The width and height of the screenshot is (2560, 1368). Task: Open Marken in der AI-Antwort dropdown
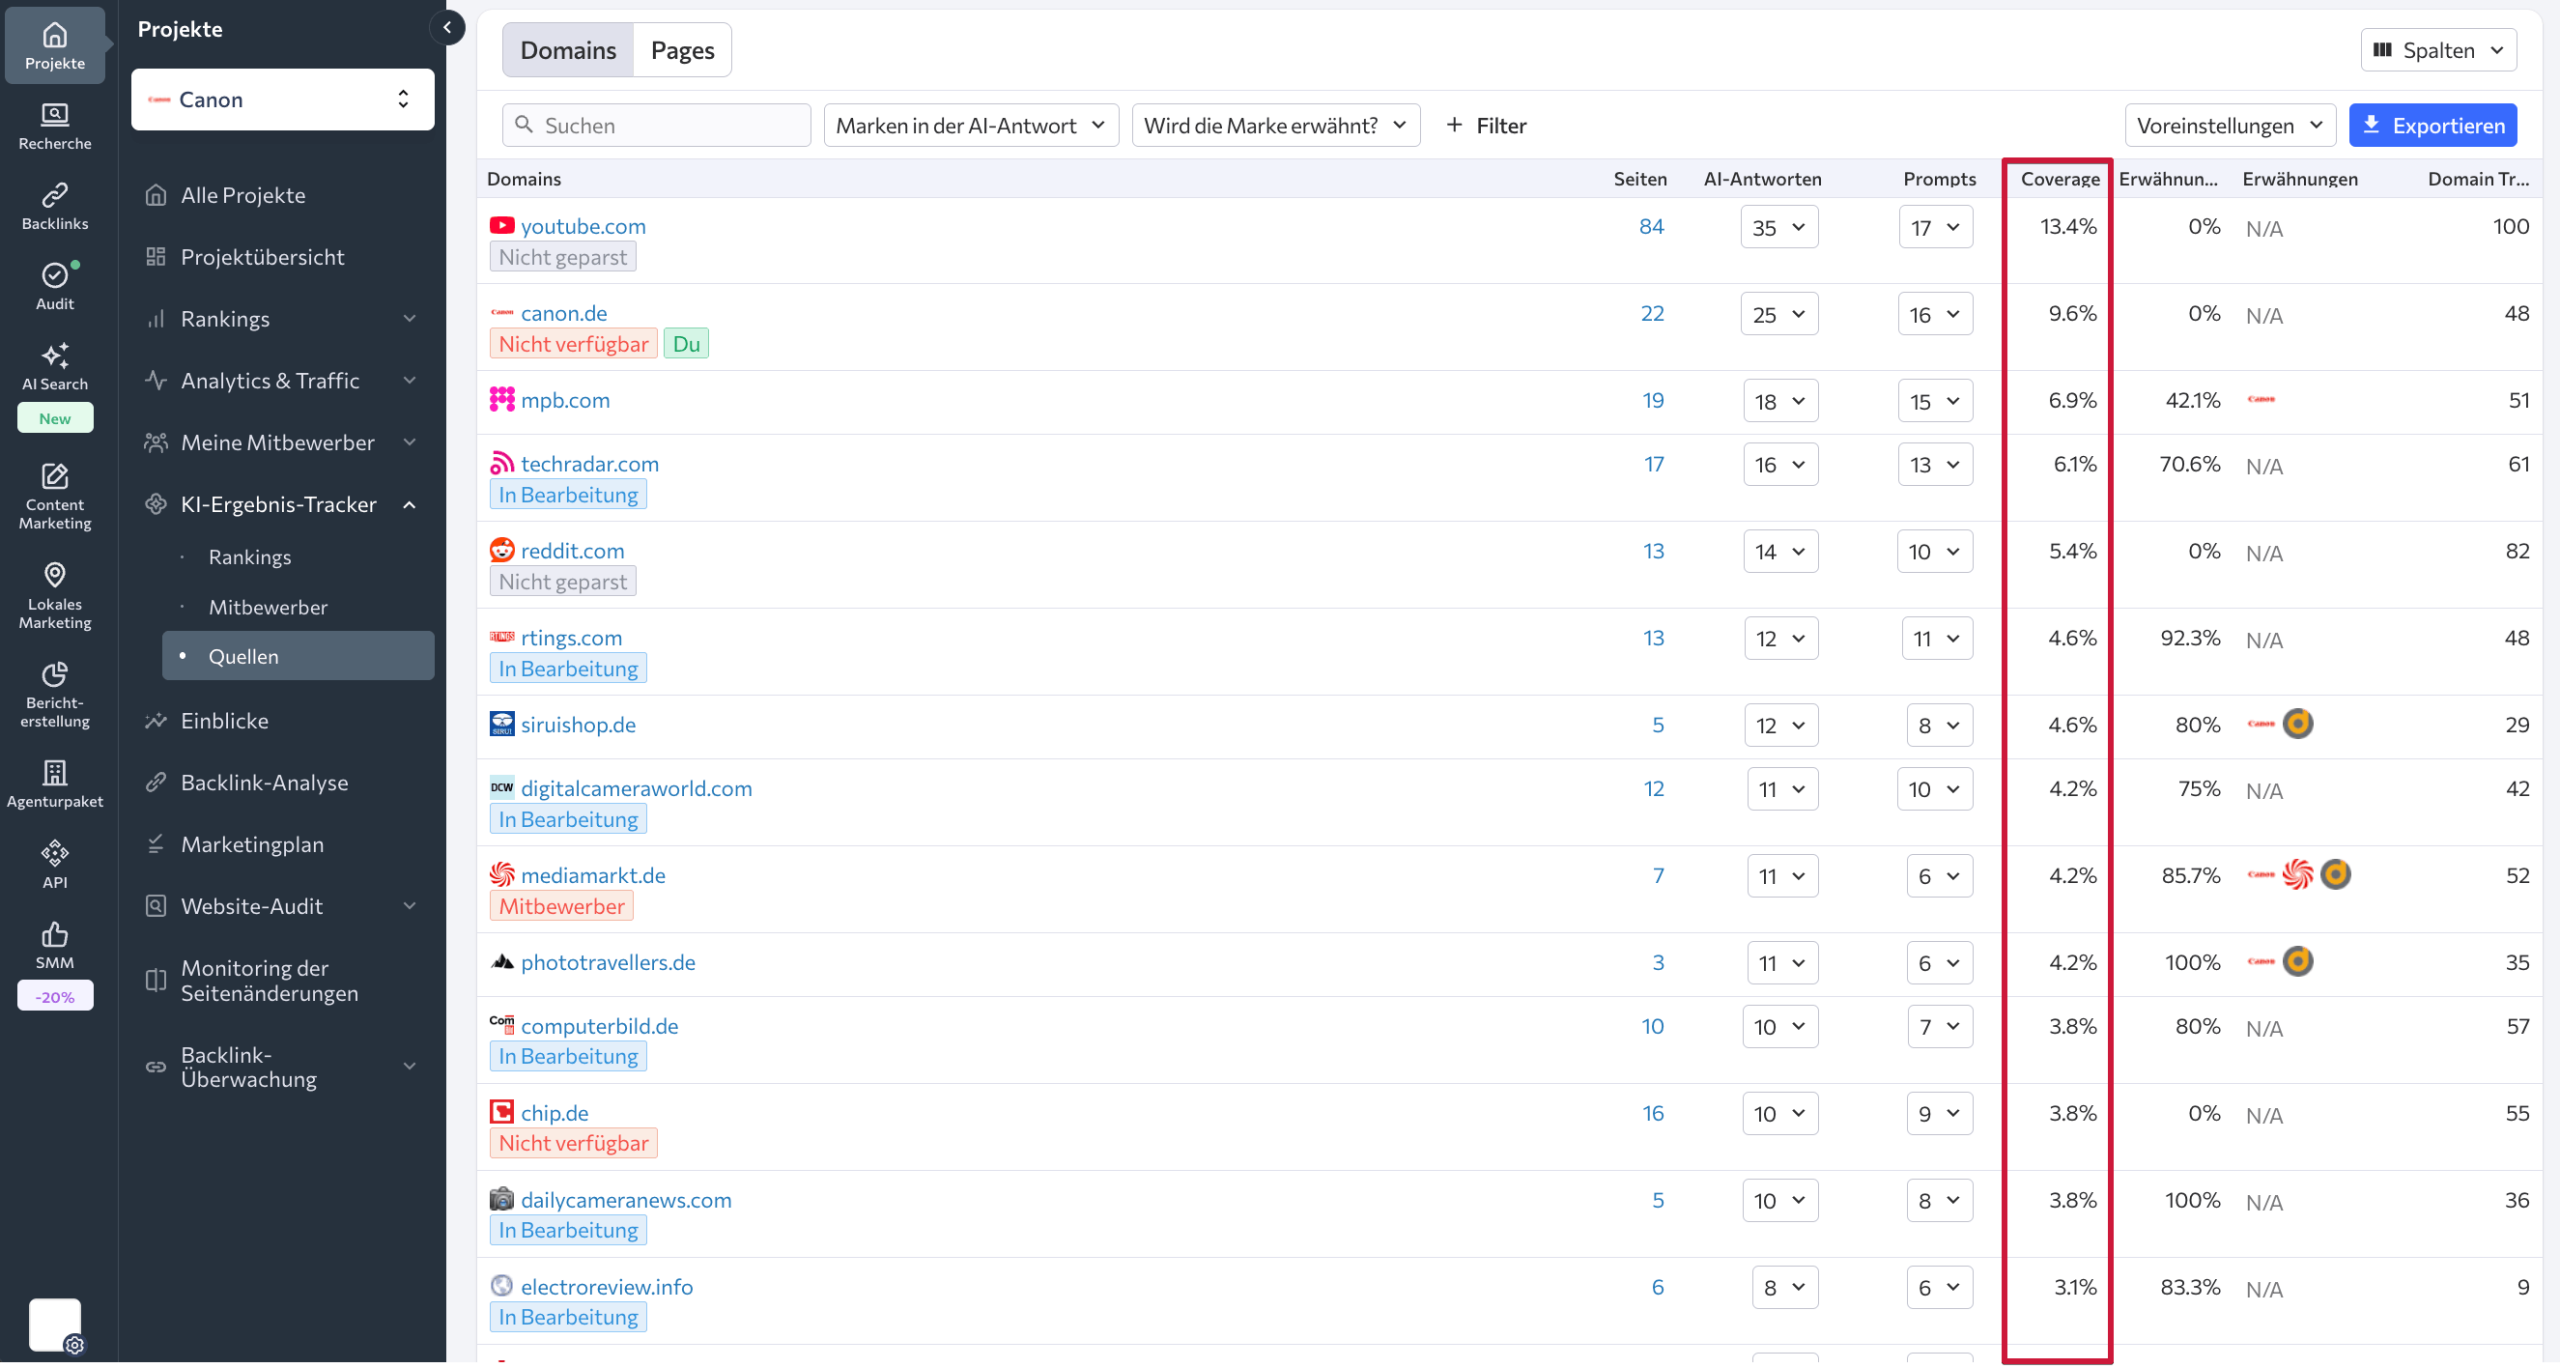pyautogui.click(x=970, y=125)
